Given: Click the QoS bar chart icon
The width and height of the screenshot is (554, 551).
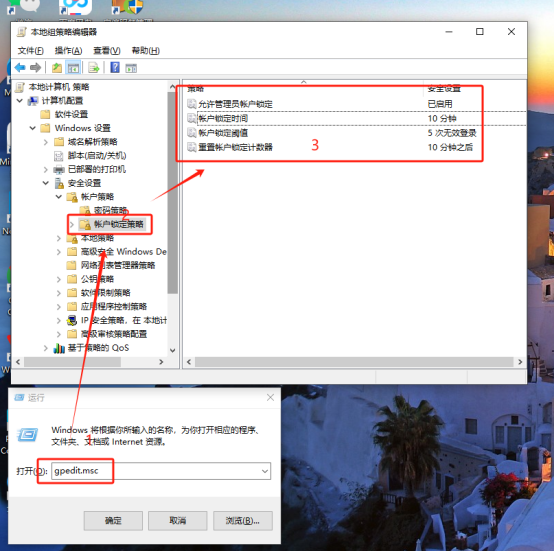Looking at the screenshot, I should pos(59,348).
